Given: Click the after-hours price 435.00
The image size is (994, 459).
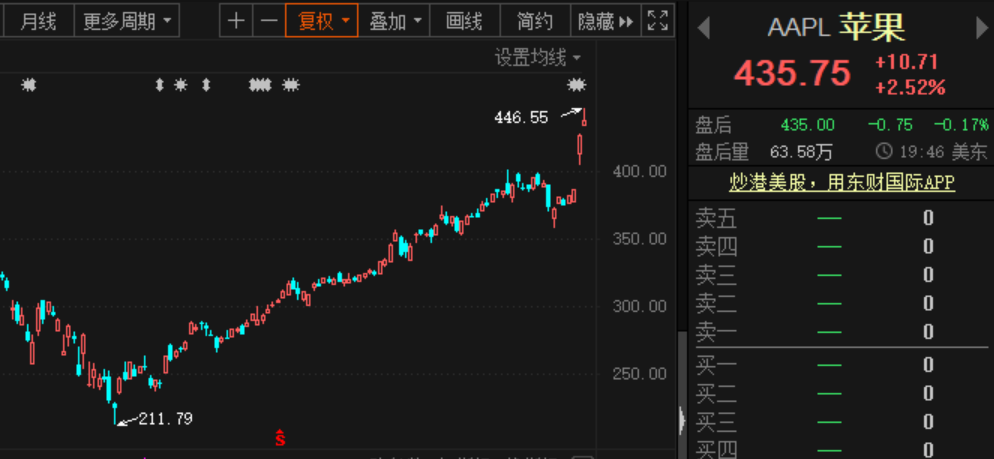Looking at the screenshot, I should click(x=808, y=125).
